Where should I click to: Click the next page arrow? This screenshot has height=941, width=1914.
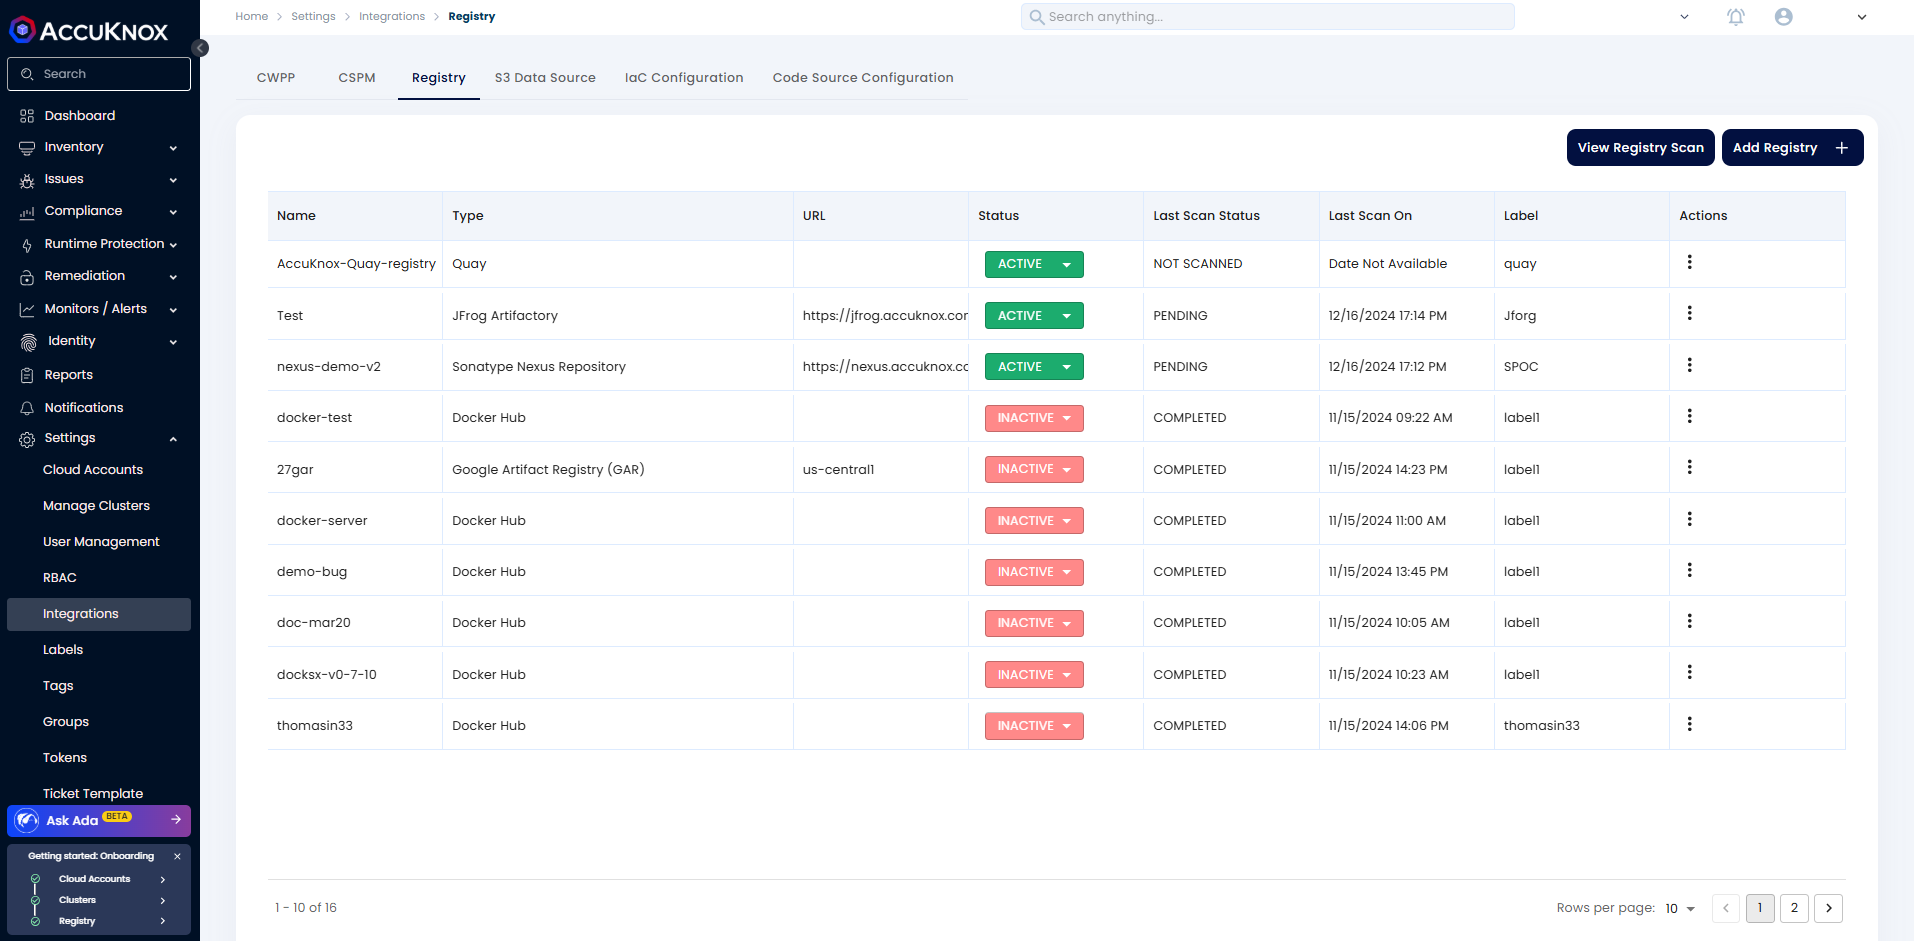[1828, 908]
